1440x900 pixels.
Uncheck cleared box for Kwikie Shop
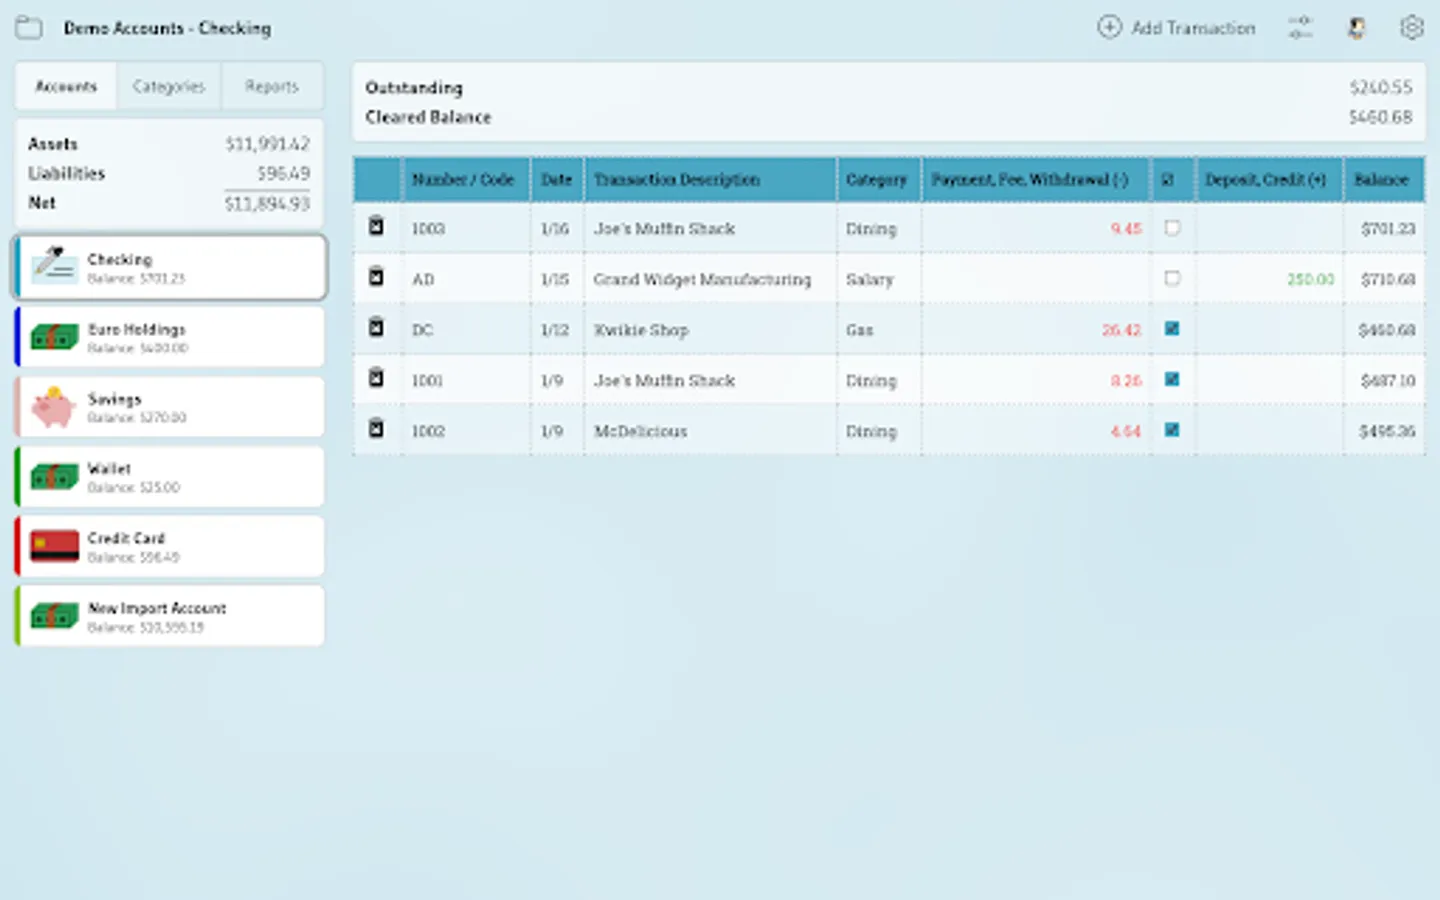pyautogui.click(x=1172, y=328)
